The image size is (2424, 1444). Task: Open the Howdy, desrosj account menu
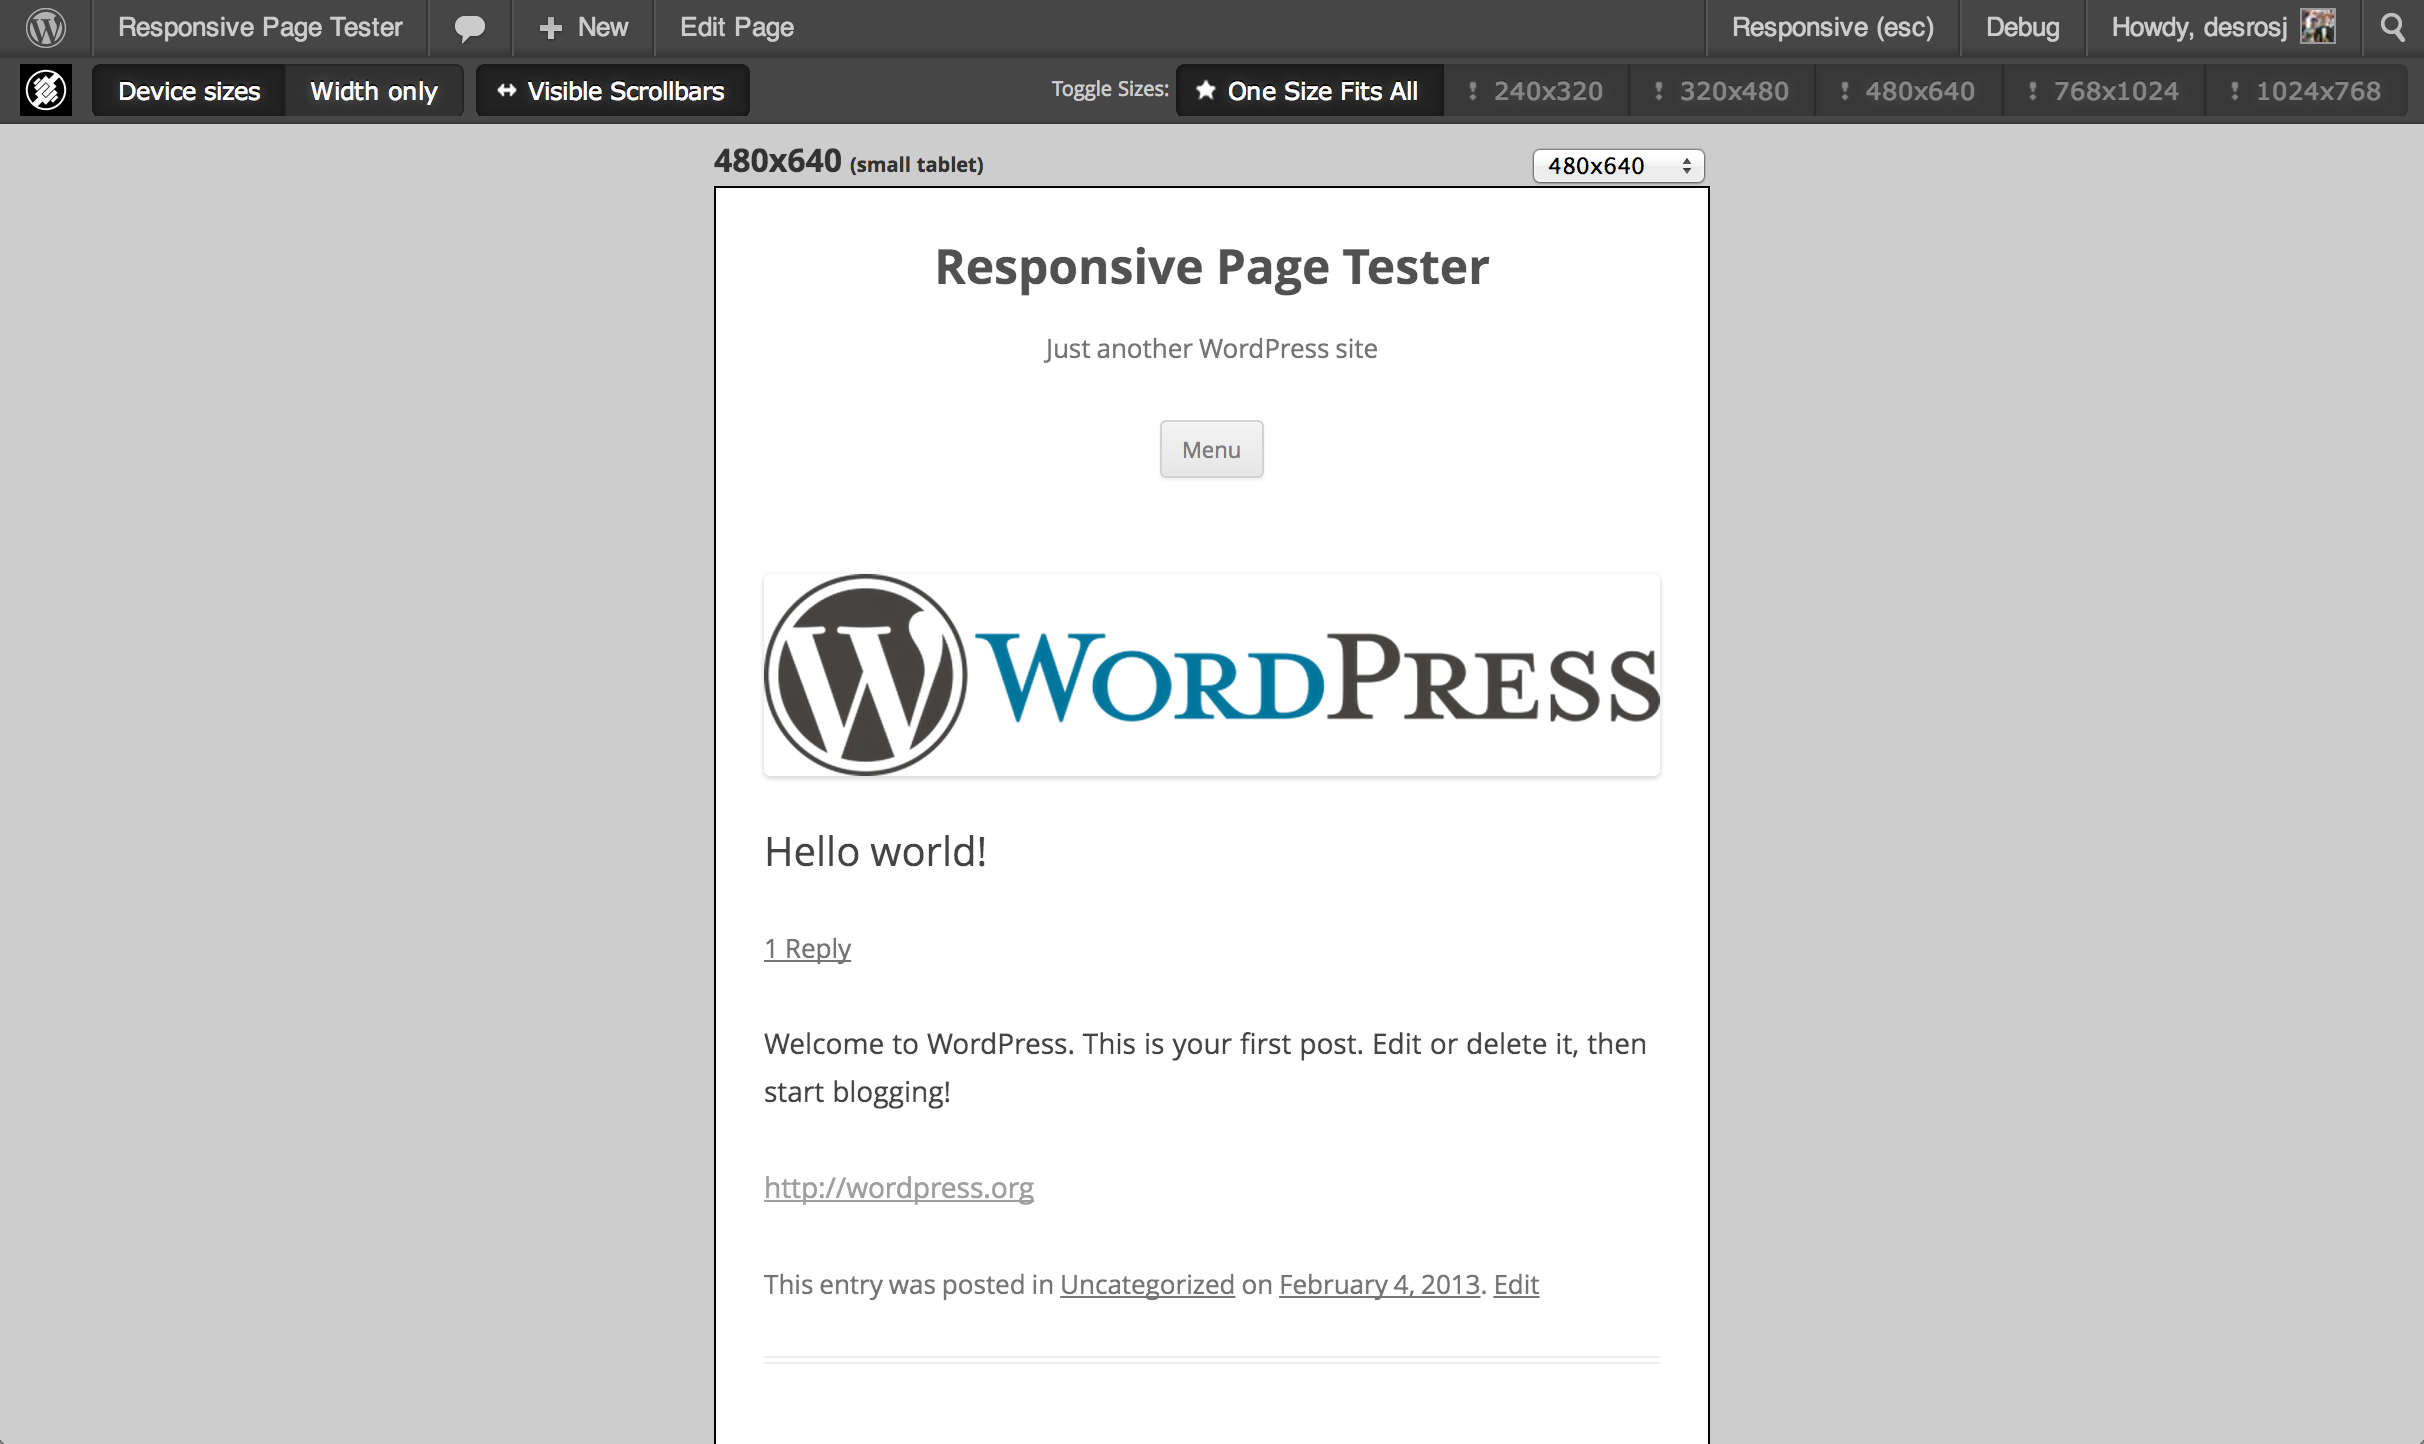[x=2199, y=27]
